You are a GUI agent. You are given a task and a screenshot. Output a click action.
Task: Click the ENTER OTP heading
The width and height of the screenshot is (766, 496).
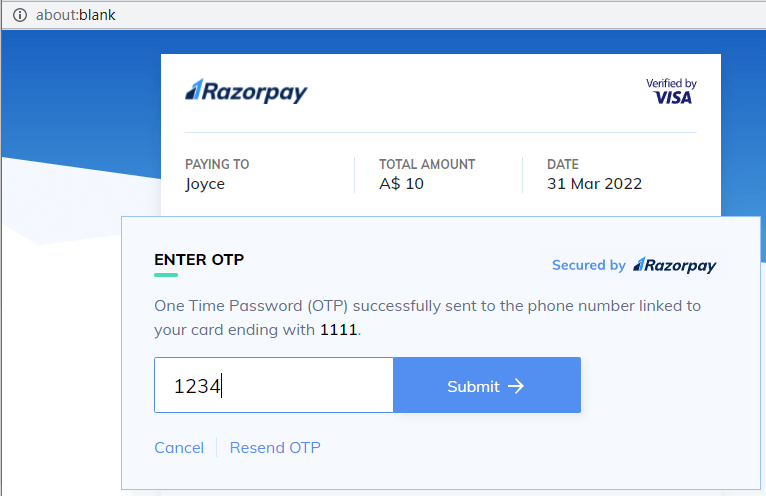(199, 260)
